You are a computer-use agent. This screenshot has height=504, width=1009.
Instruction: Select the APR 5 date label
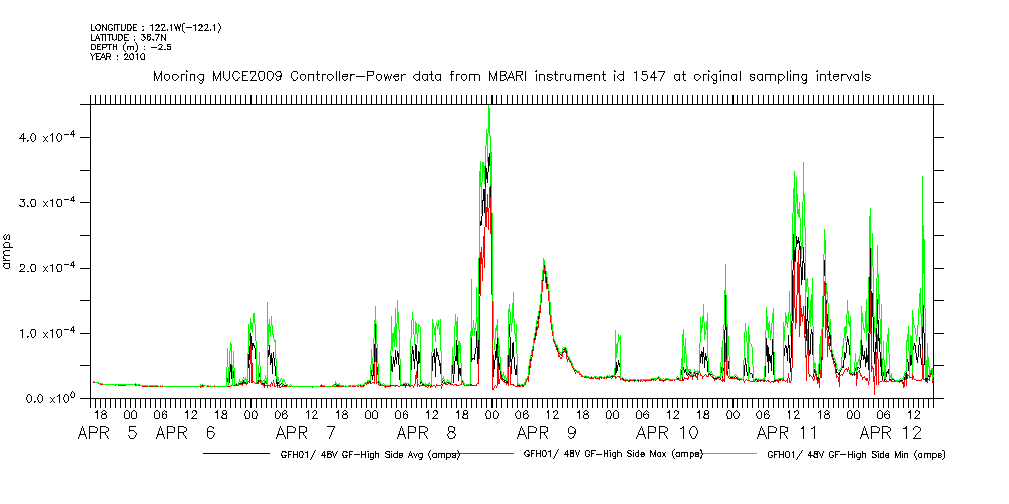(x=110, y=434)
